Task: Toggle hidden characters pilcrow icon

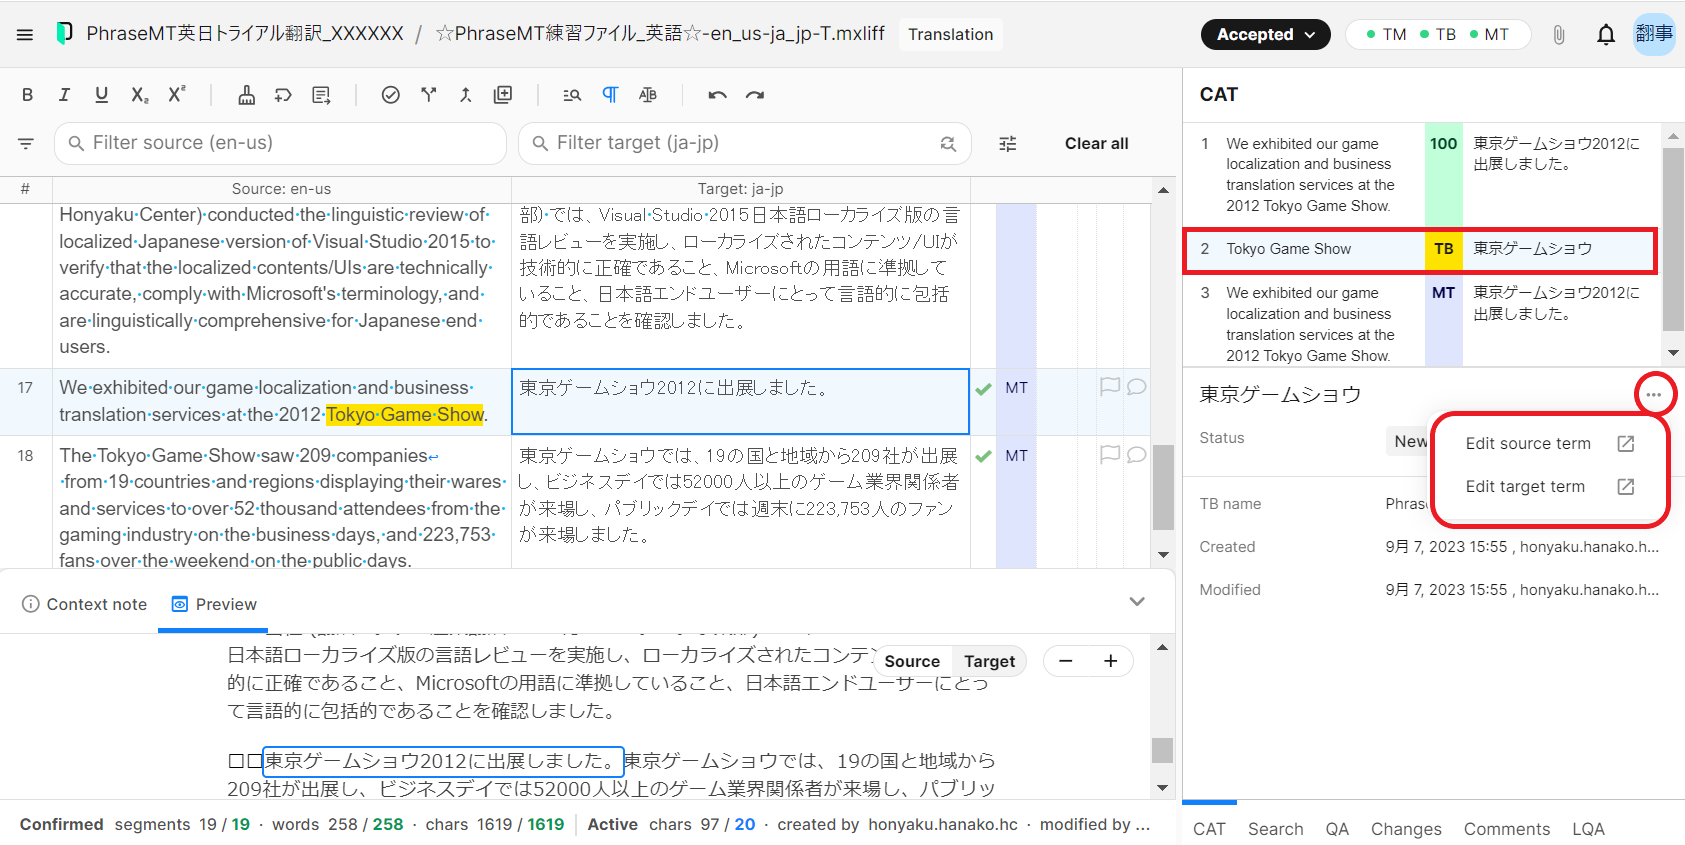Action: coord(610,95)
